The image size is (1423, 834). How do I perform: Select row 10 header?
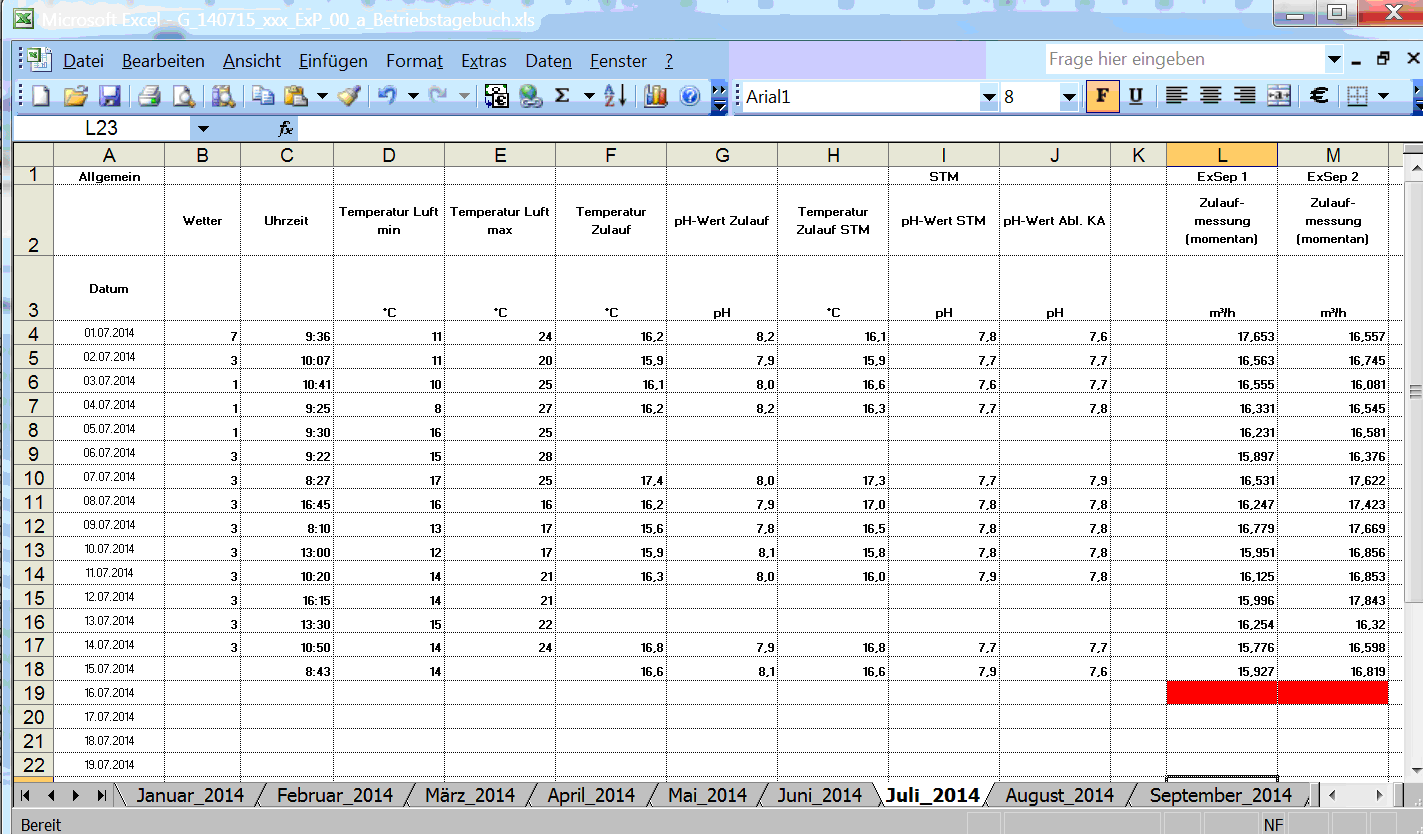[x=33, y=477]
